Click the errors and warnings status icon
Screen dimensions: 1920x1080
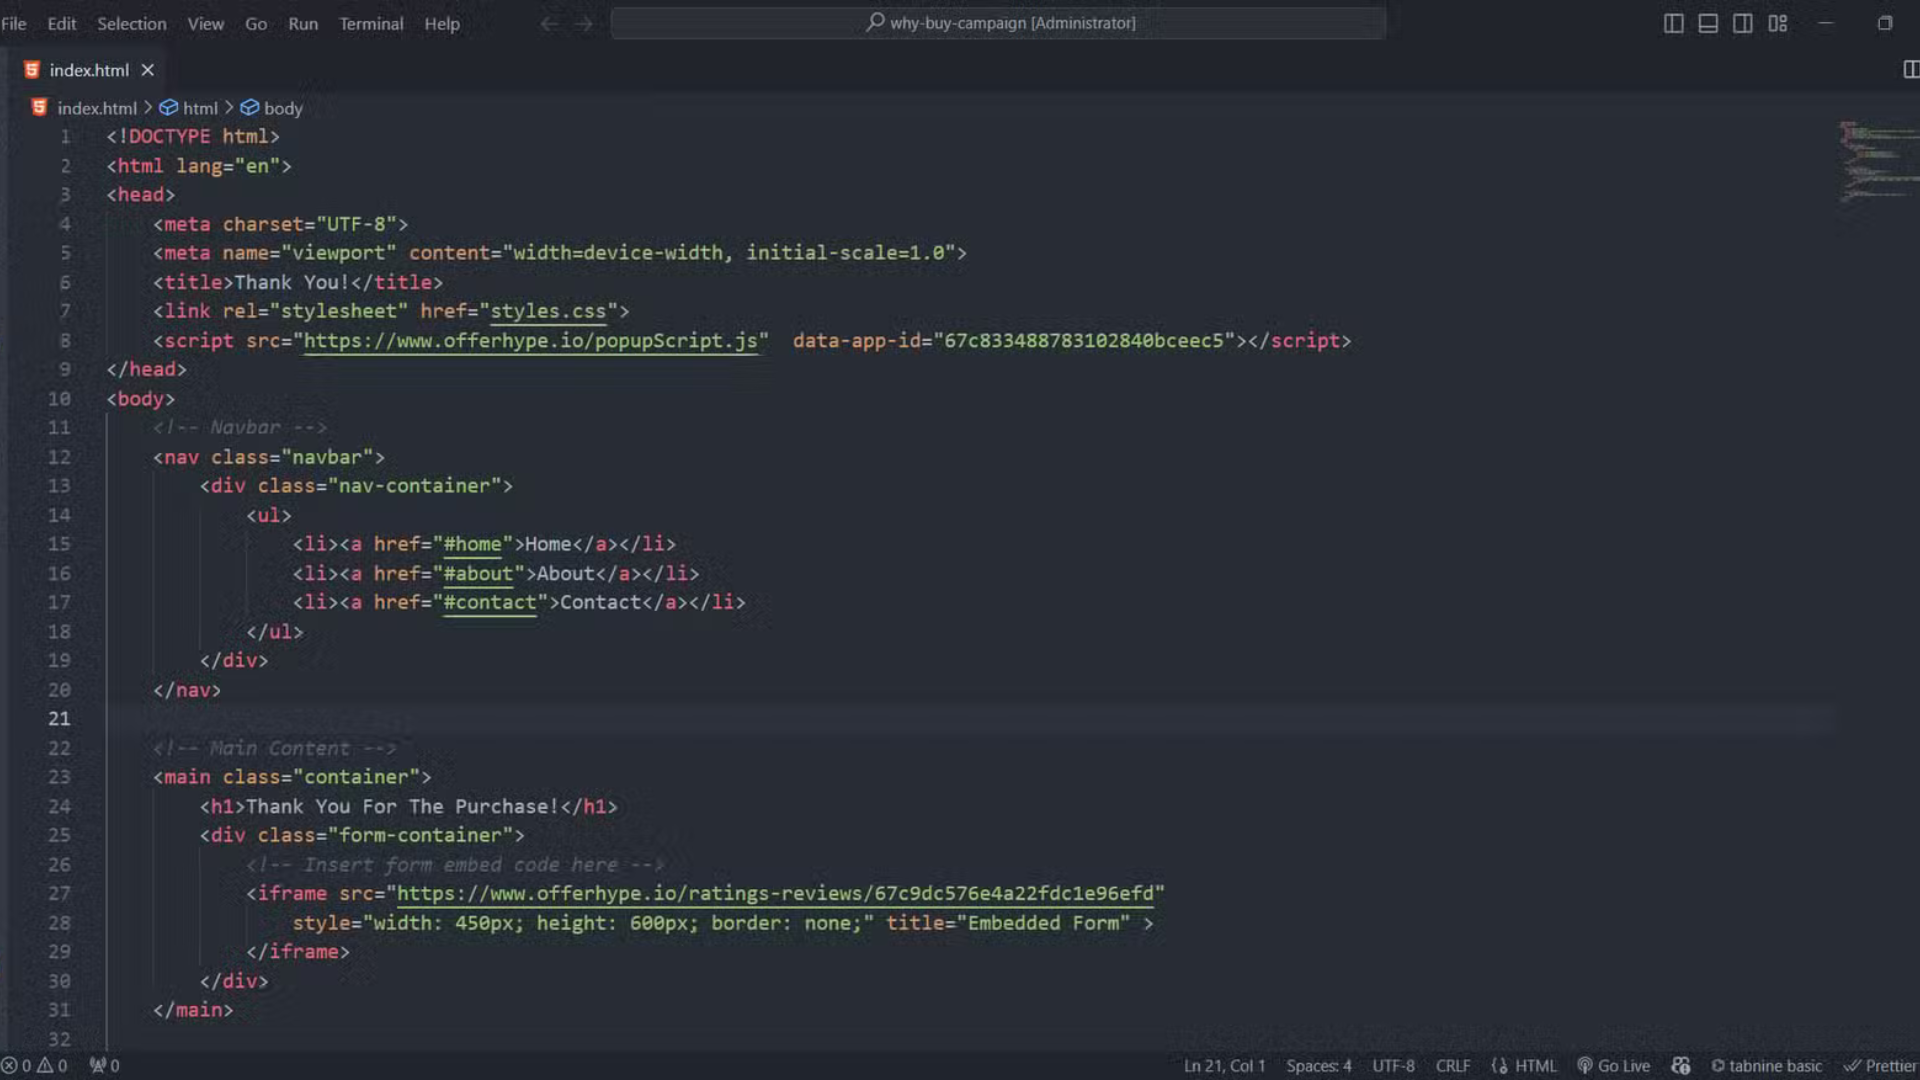35,1066
